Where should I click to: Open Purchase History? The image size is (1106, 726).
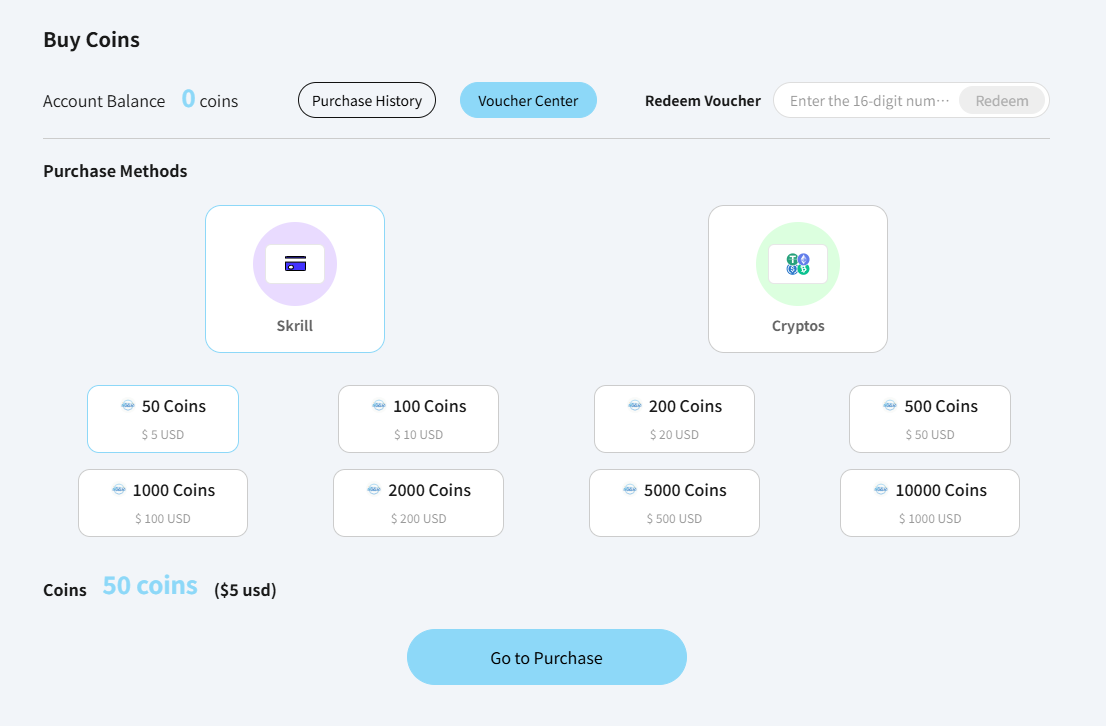367,100
